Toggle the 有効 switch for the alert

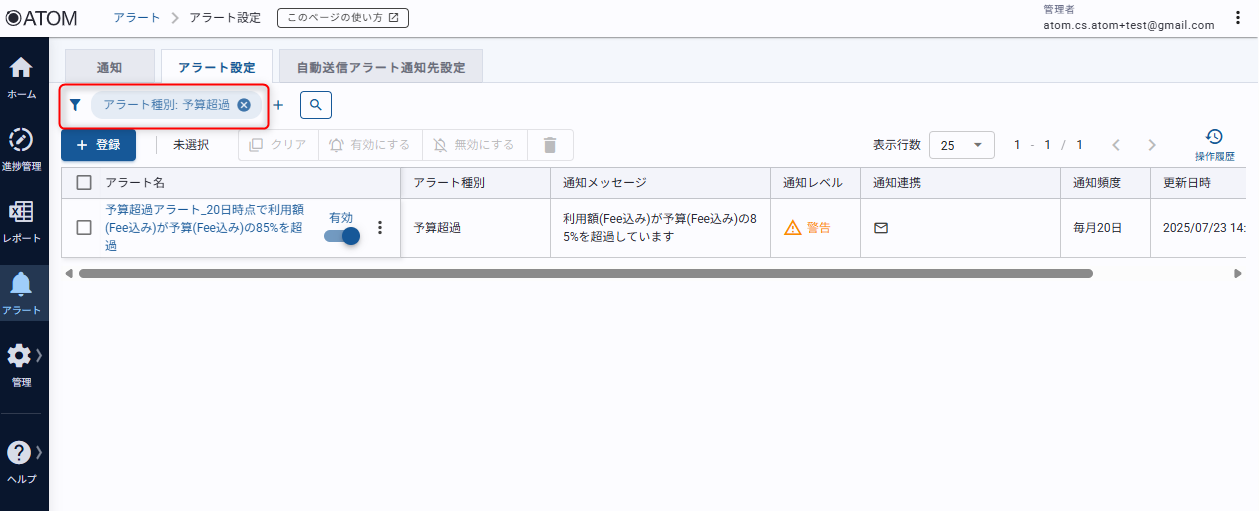pyautogui.click(x=342, y=236)
